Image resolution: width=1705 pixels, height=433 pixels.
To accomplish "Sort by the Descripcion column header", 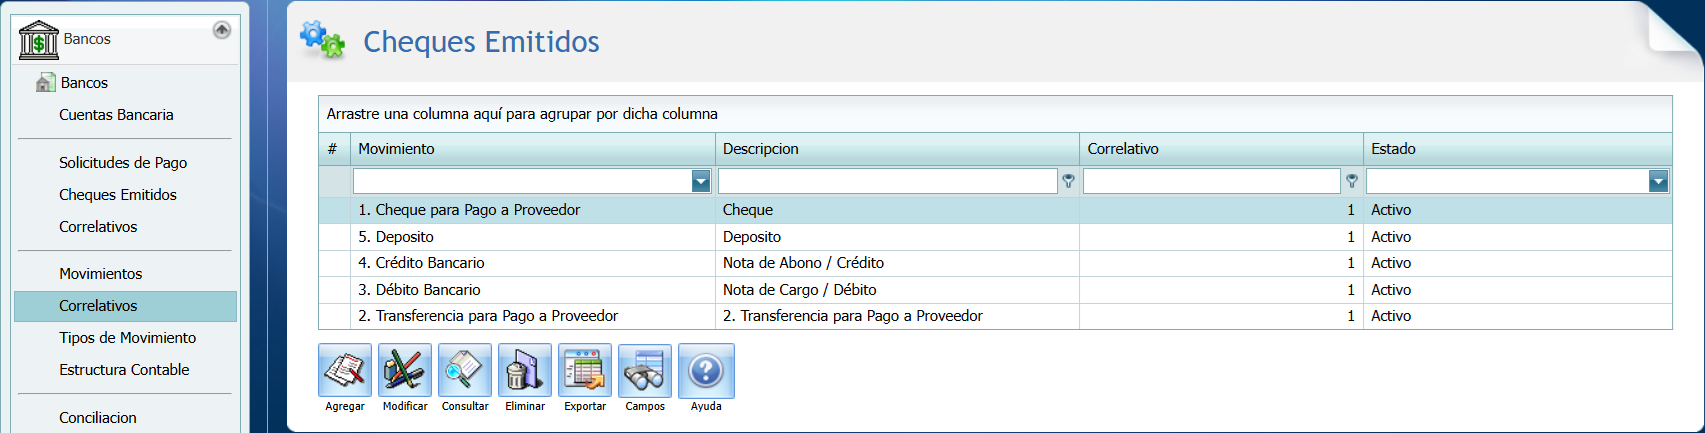I will point(897,149).
